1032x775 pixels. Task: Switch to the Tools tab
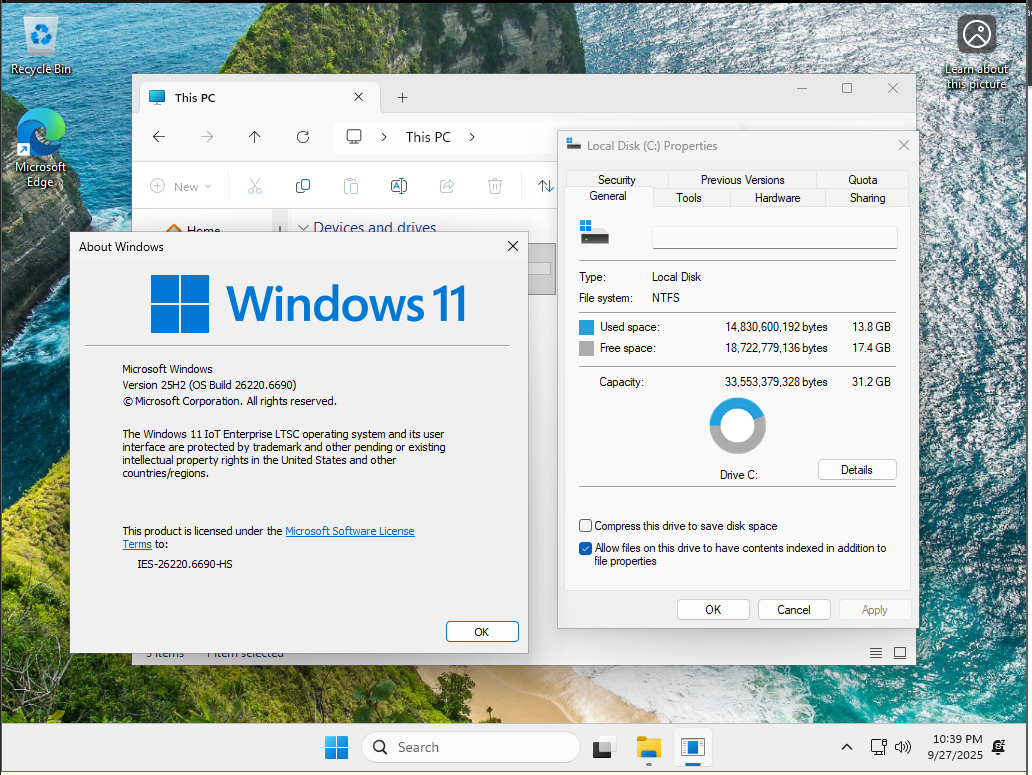689,197
